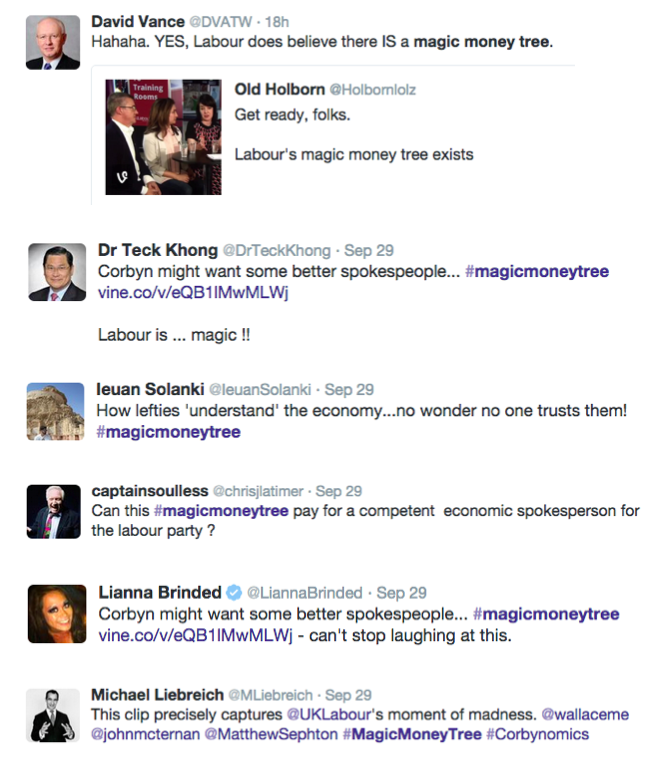
Task: Click Lianna Brinded's verified badge
Action: [234, 592]
